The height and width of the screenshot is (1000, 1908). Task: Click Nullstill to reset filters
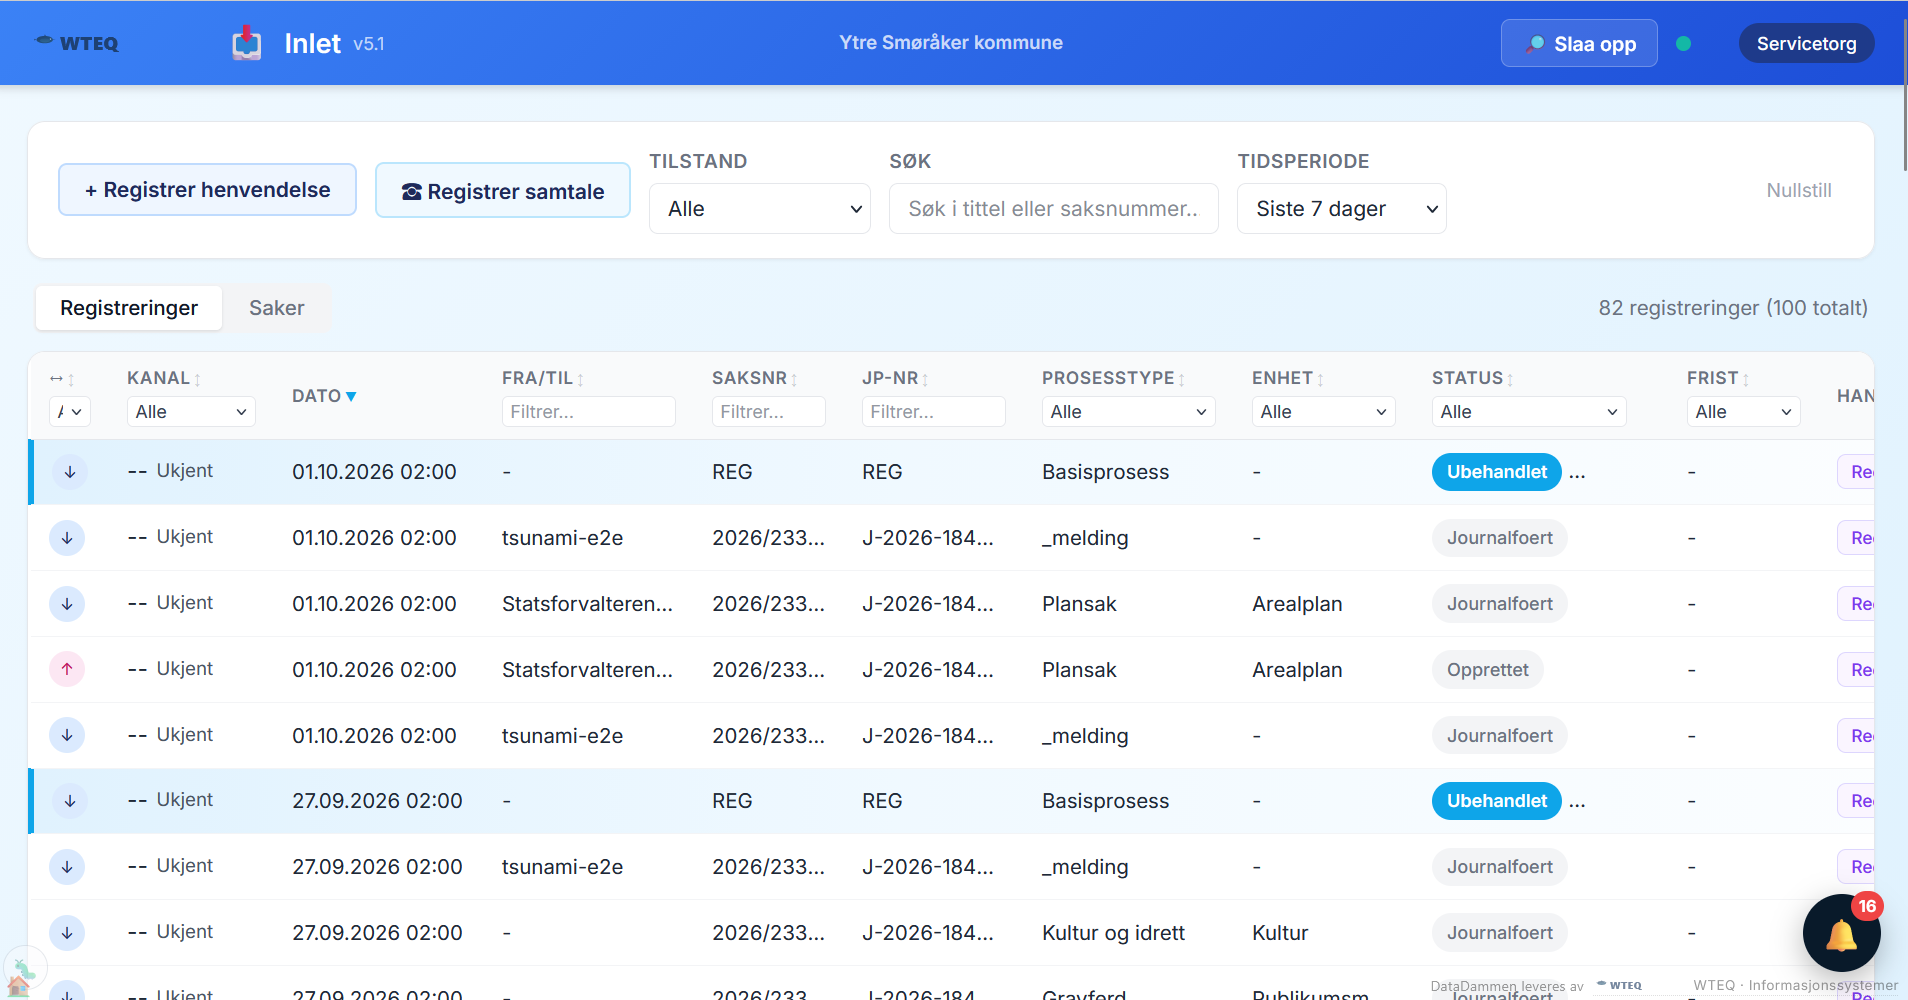(1799, 190)
